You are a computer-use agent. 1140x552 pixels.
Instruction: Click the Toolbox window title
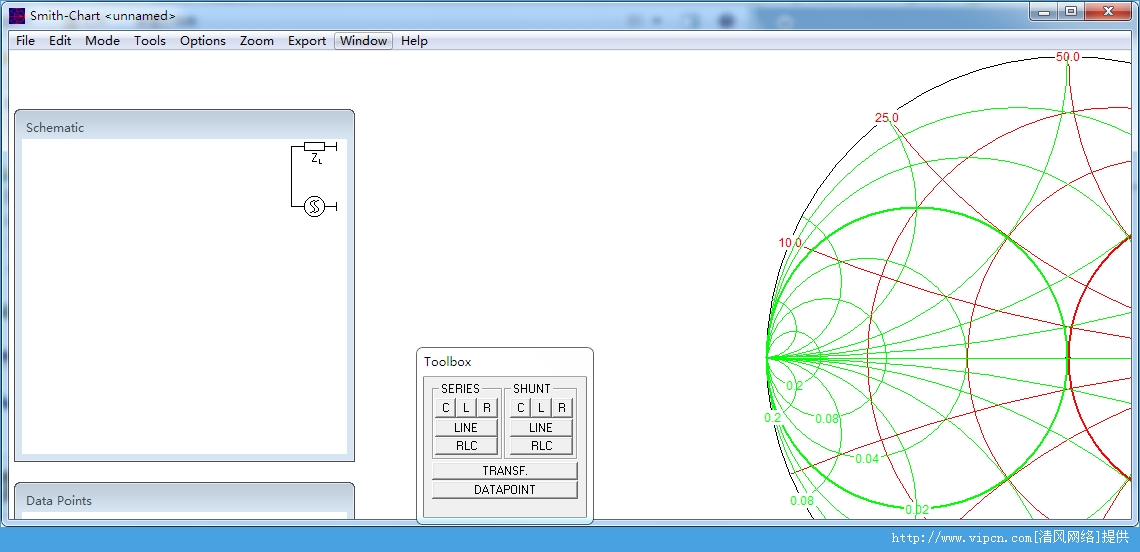point(448,361)
